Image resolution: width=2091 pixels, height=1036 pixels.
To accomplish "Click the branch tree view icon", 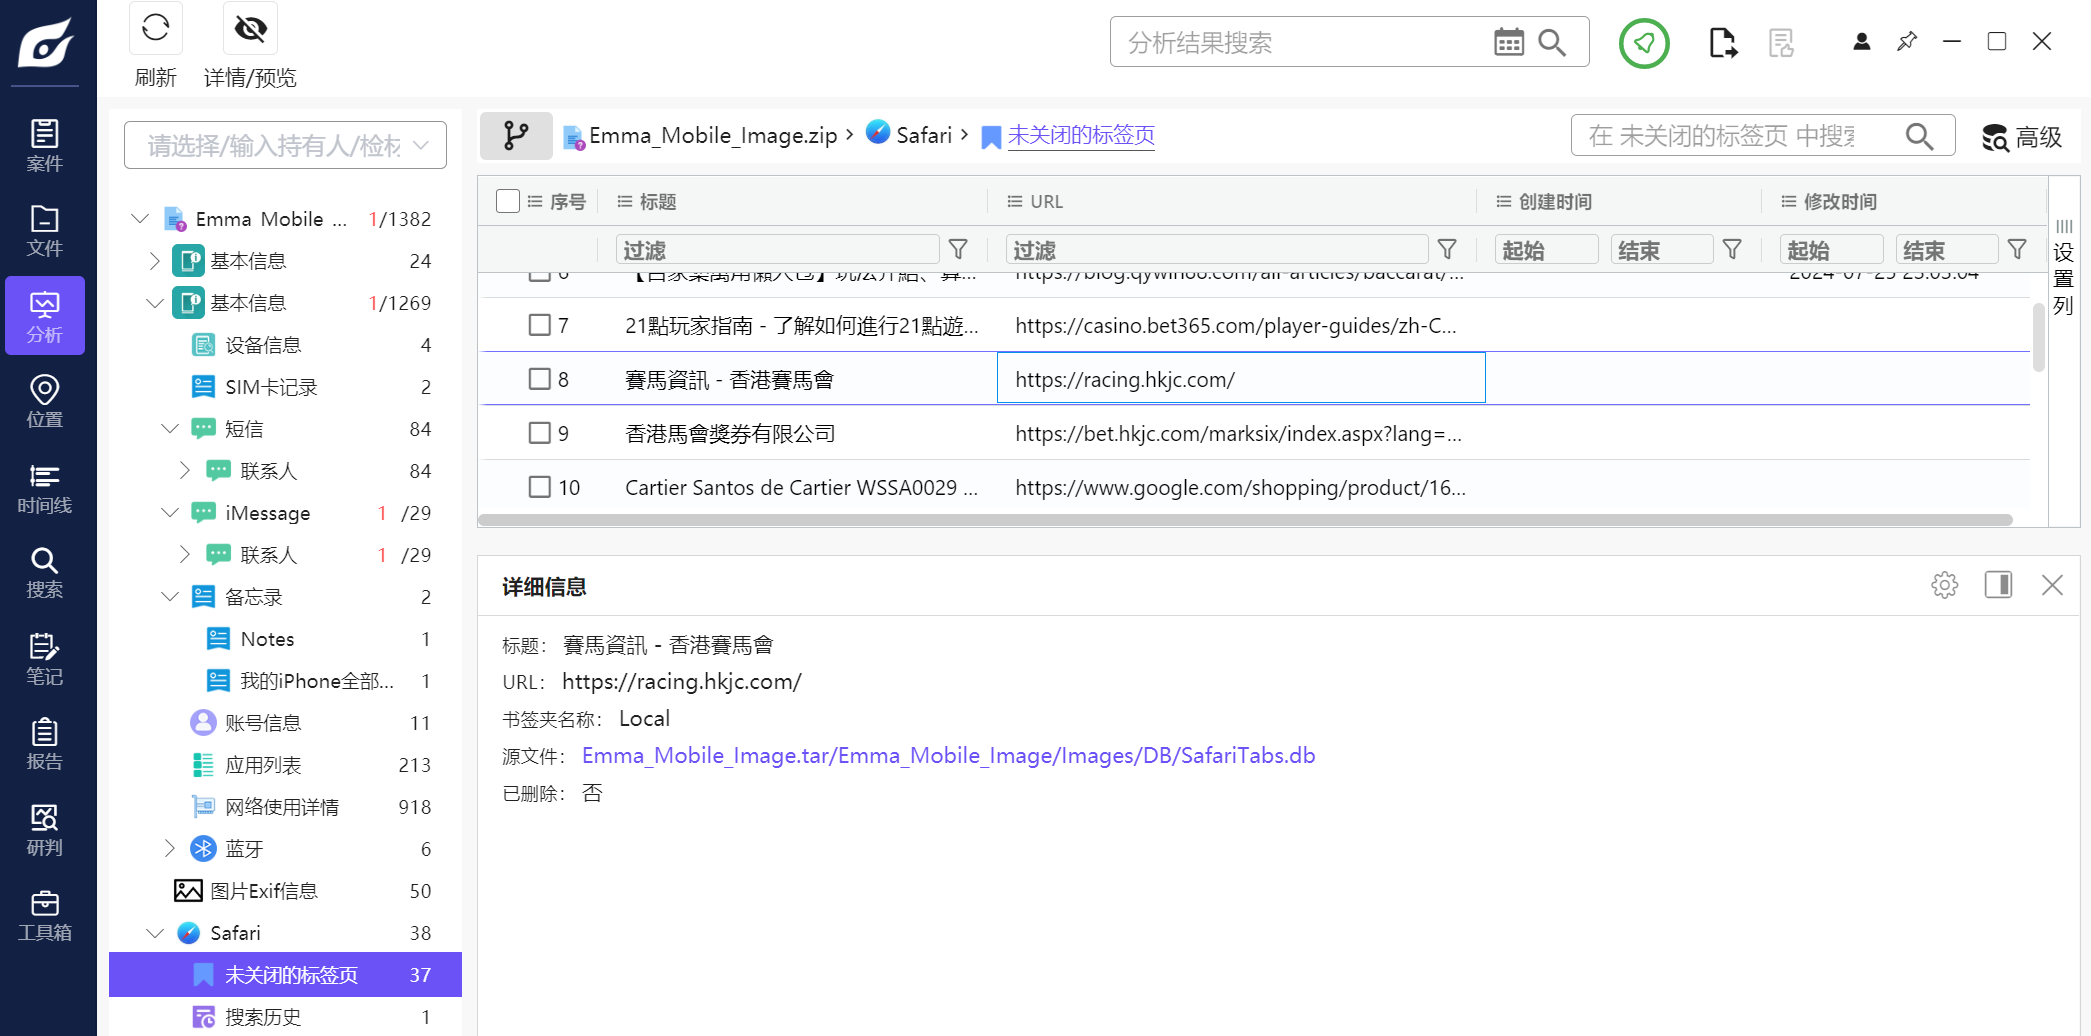I will pyautogui.click(x=516, y=136).
